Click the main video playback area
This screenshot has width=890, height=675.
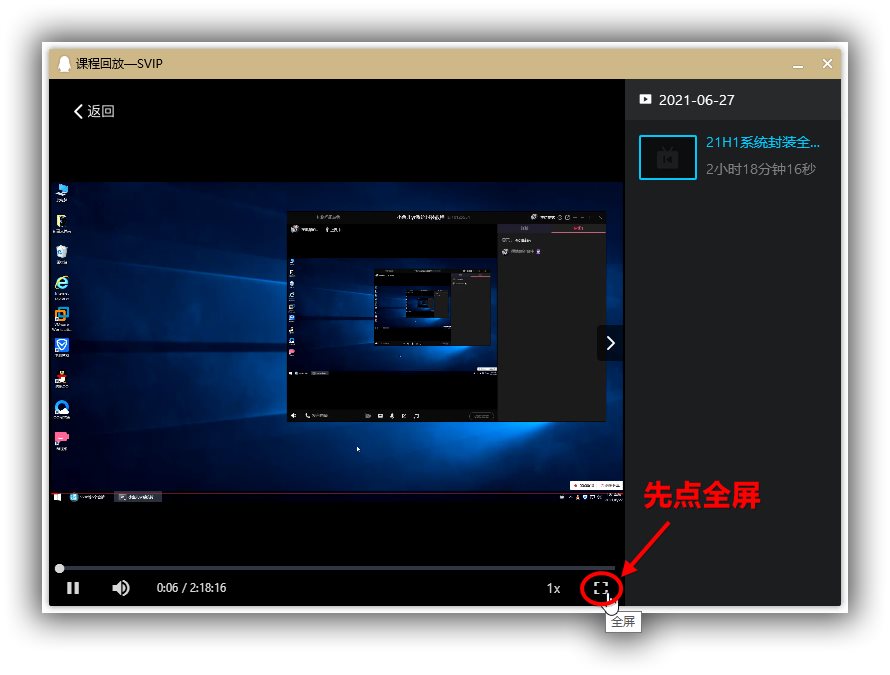(x=337, y=341)
